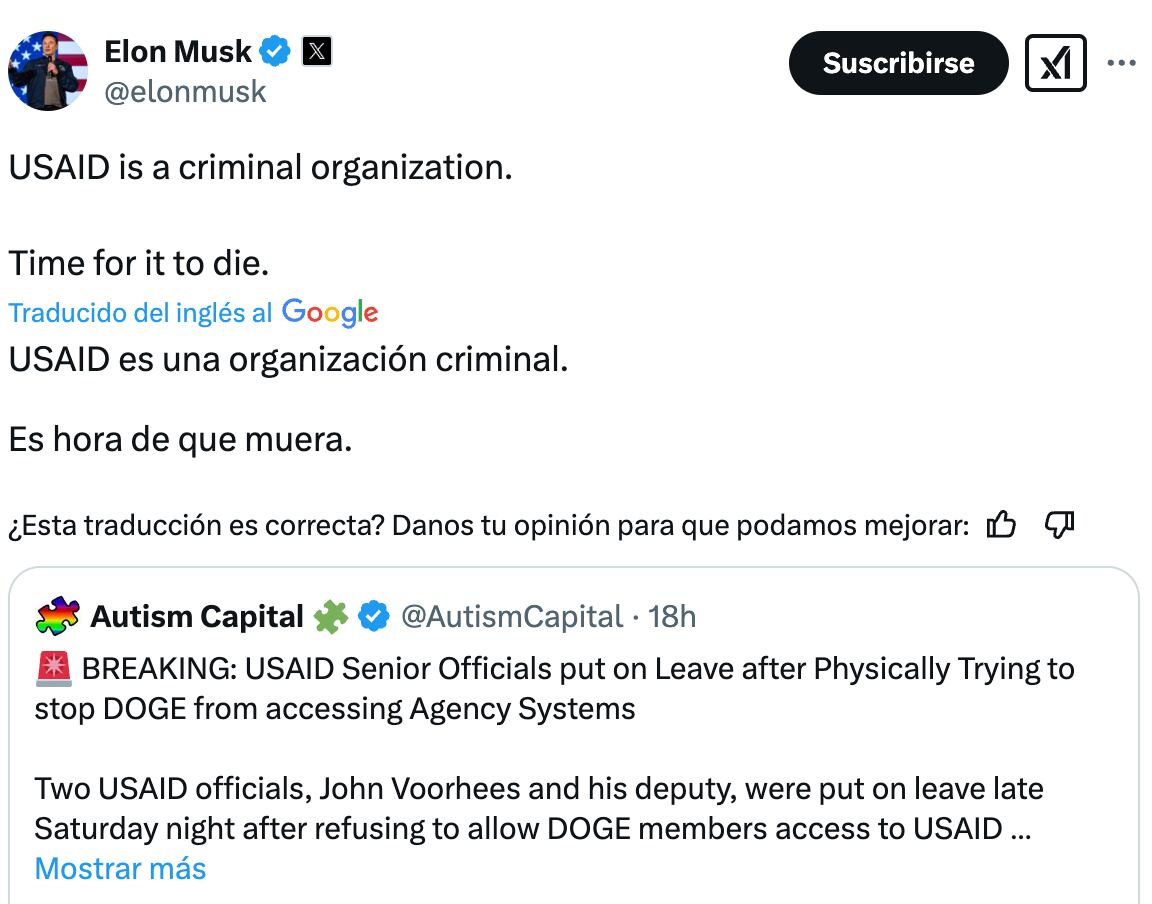
Task: Open the xAI profile icon near Suscribirse
Action: pos(1056,62)
